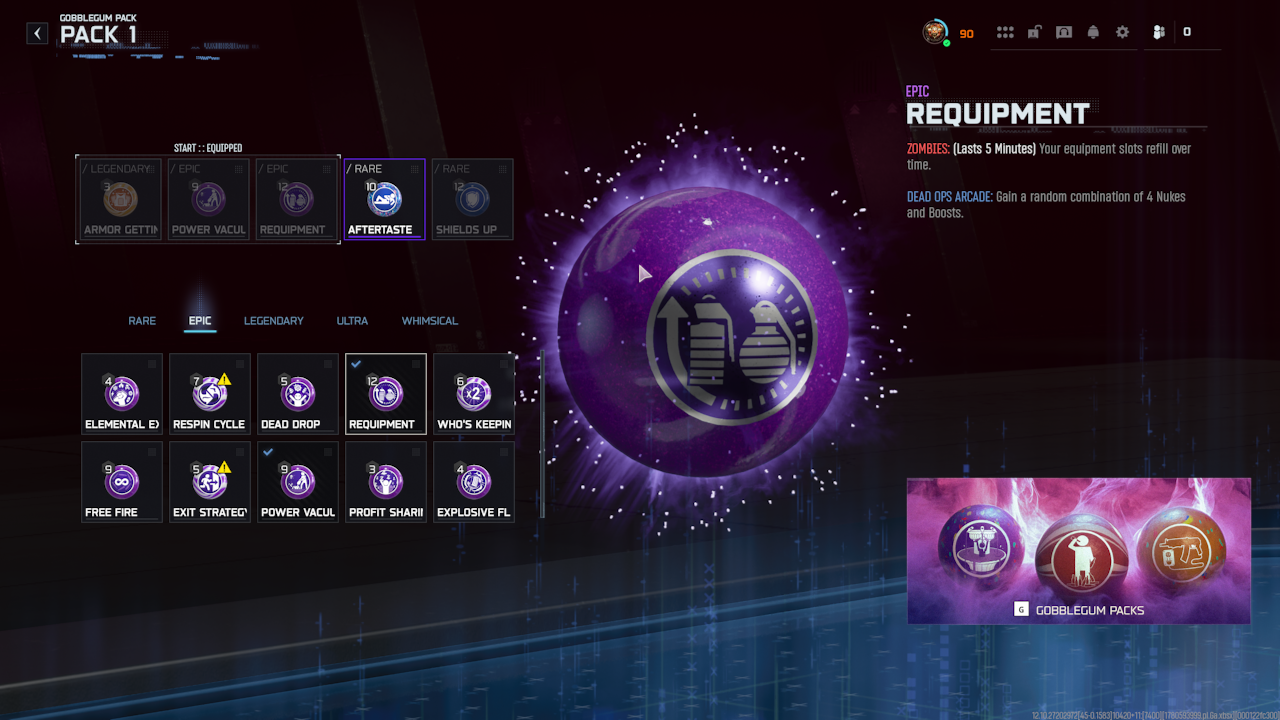
Task: Click the player level number 90
Action: click(966, 33)
